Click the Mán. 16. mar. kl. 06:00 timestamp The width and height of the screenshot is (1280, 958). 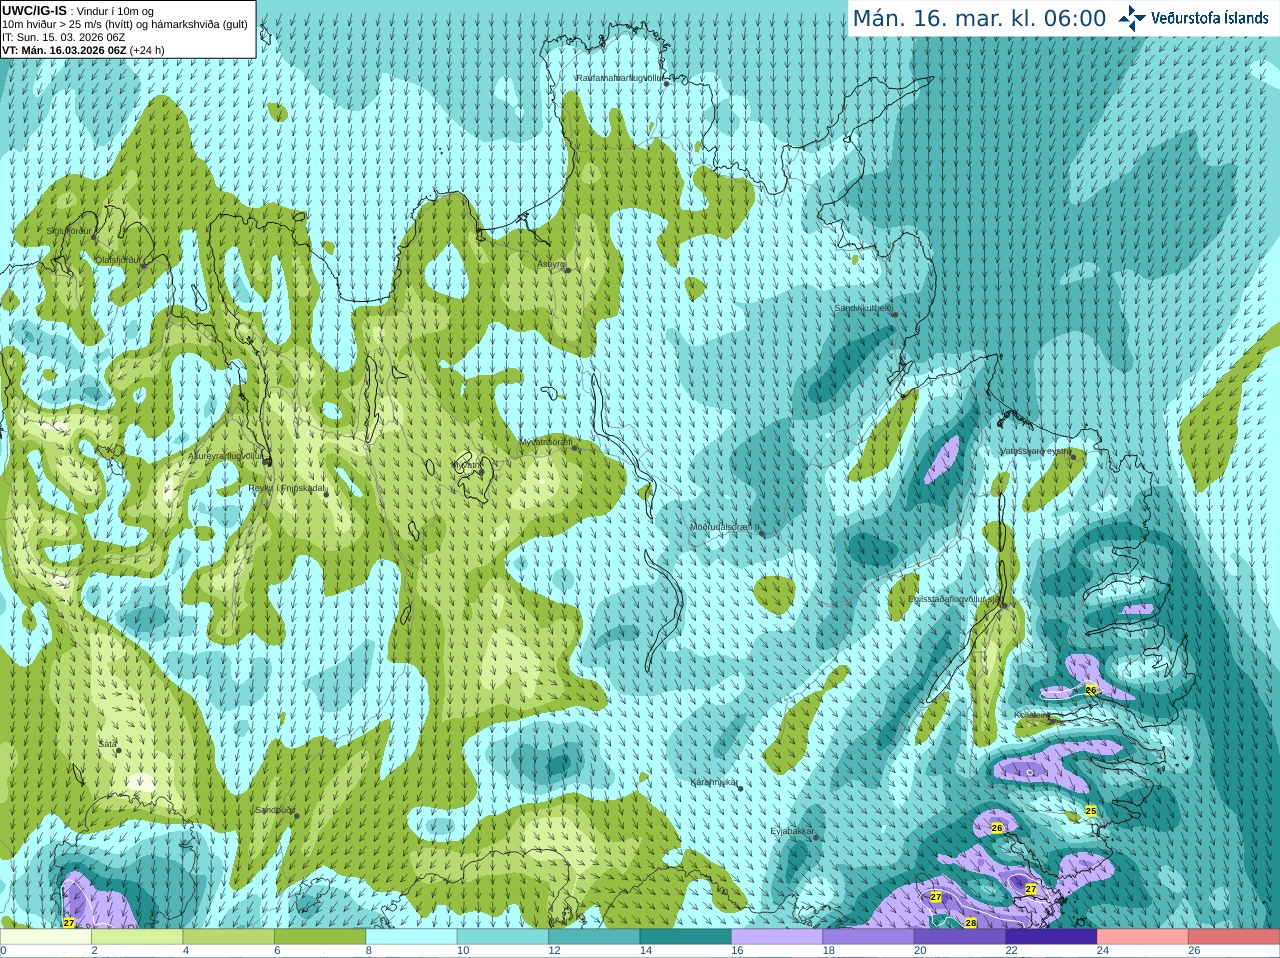[x=979, y=19]
